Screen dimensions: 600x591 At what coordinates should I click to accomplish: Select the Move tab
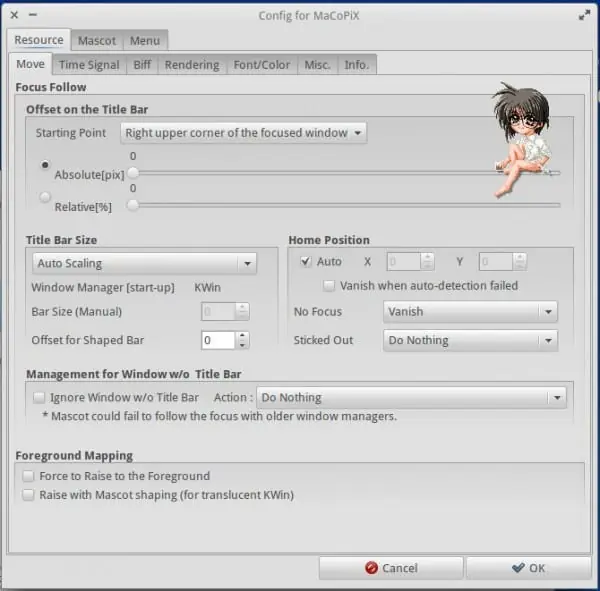click(x=31, y=64)
